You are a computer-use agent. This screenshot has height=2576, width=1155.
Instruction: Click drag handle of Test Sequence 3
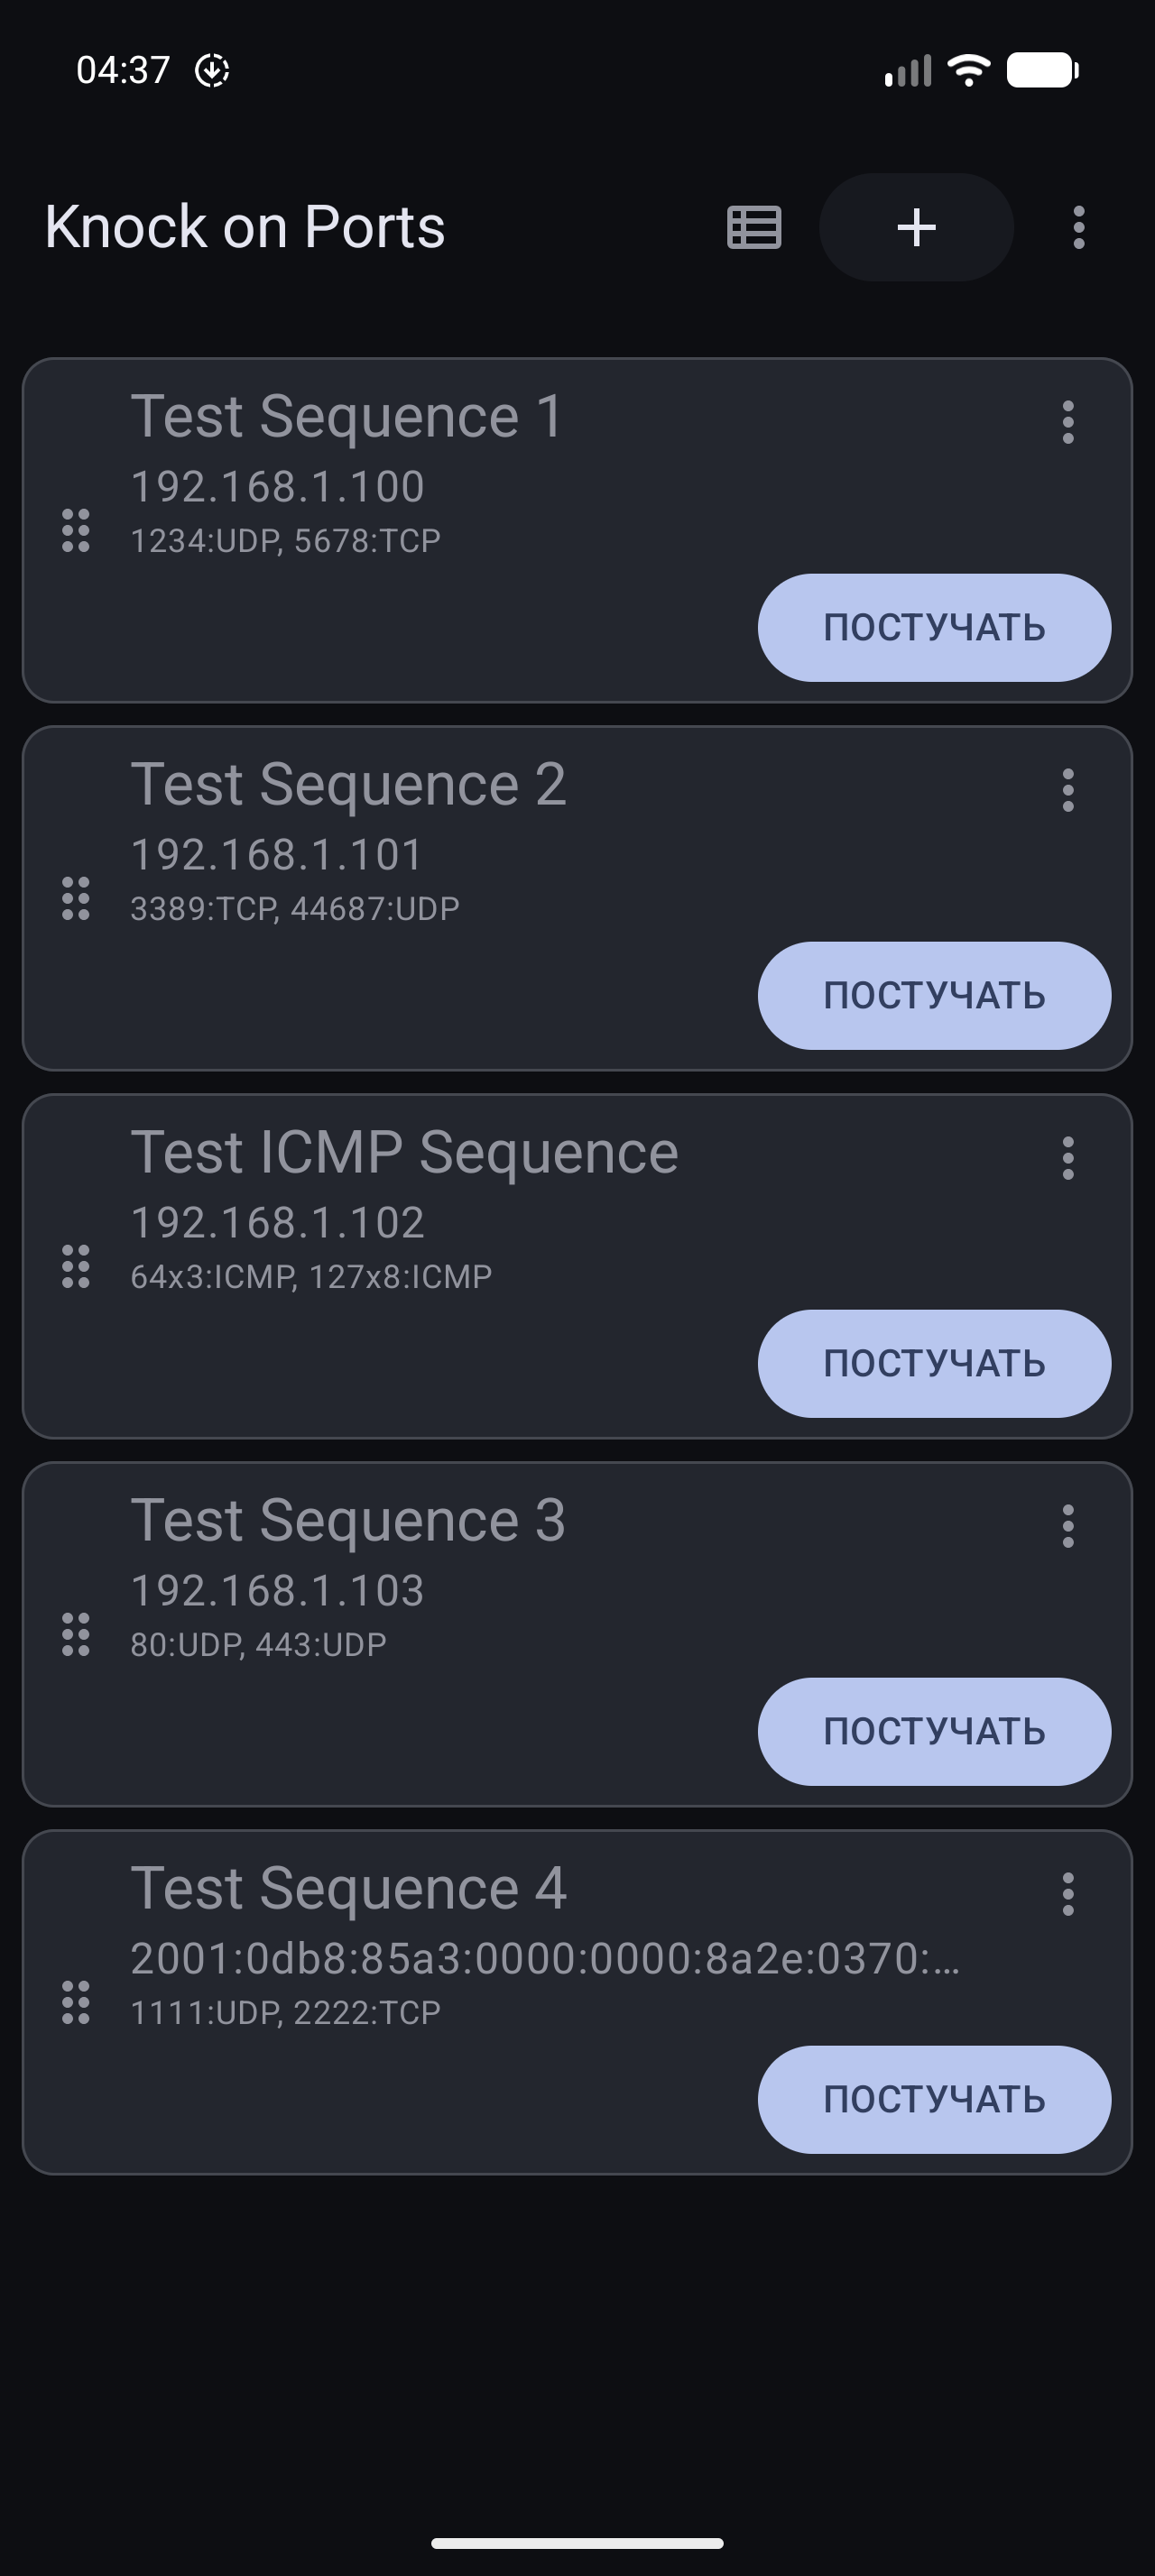pyautogui.click(x=76, y=1634)
